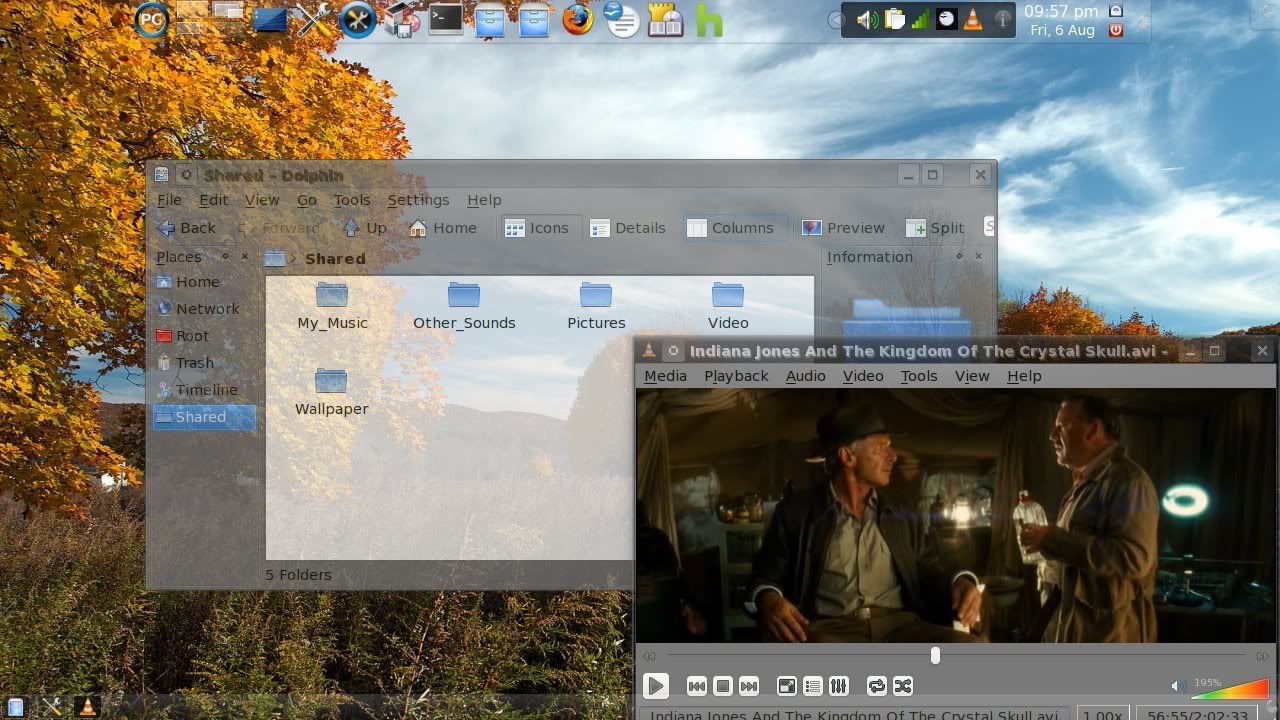Click the system tray volume icon
This screenshot has height=720, width=1280.
[x=867, y=20]
